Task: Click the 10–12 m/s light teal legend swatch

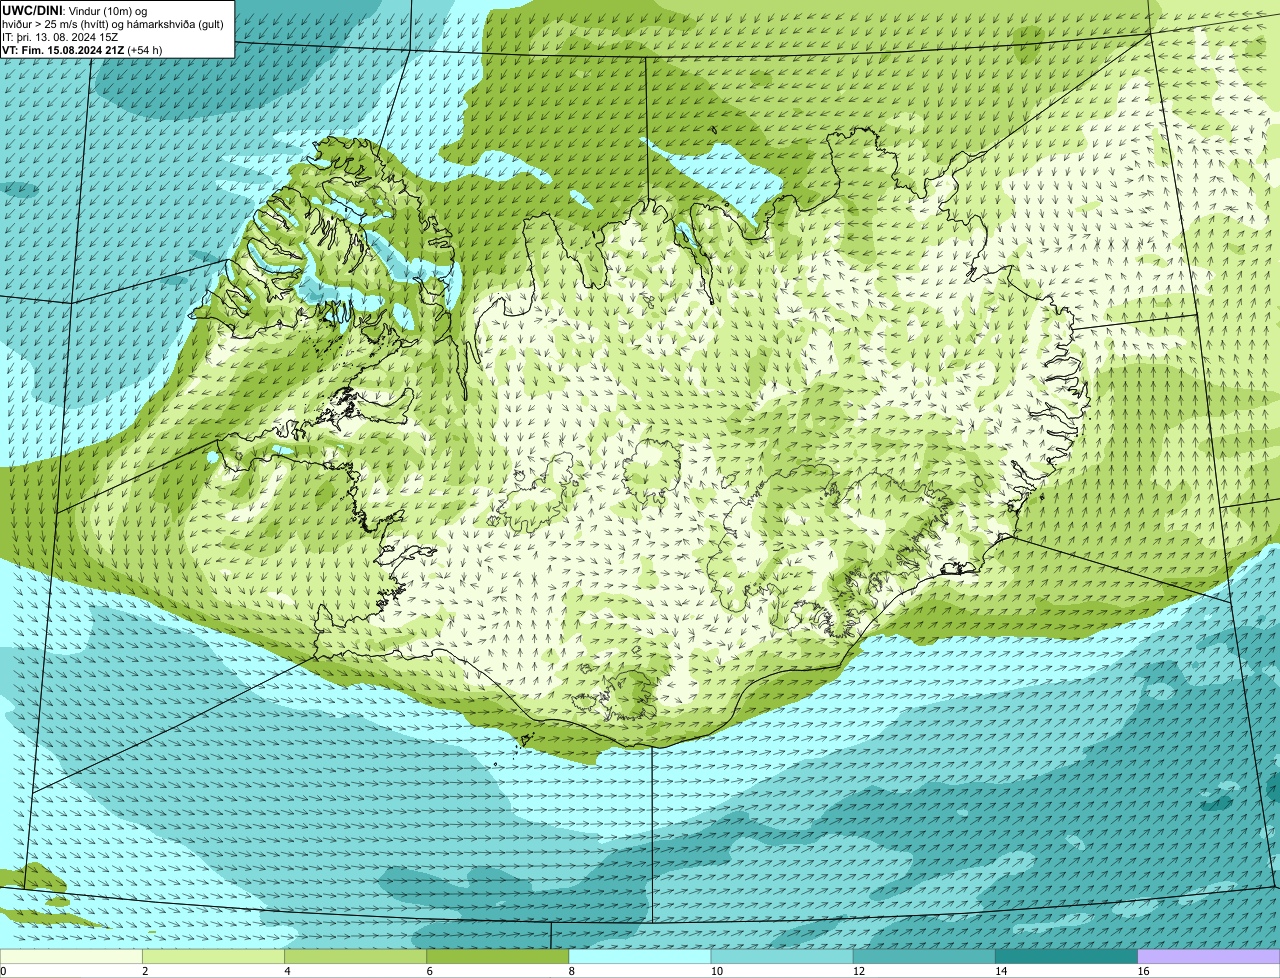Action: coord(782,956)
